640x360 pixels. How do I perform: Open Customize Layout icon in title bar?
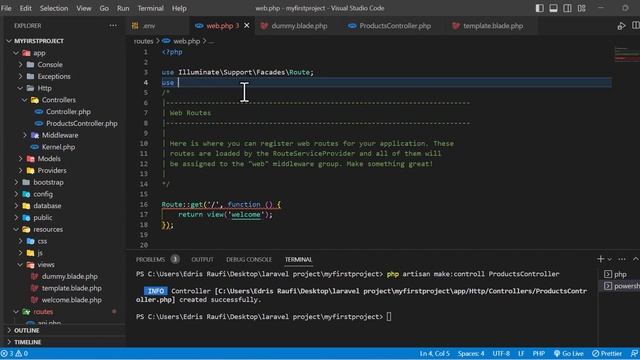point(582,8)
